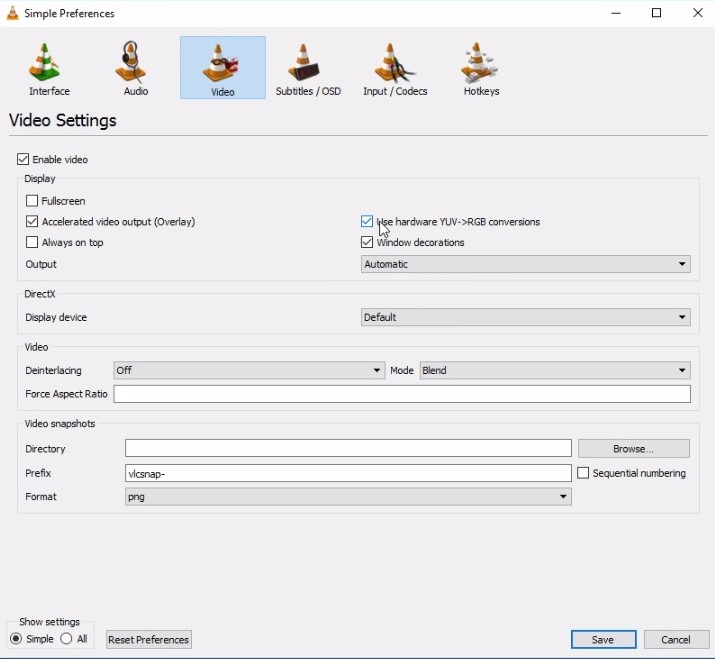Click the snapshot Directory input field
The width and height of the screenshot is (715, 659).
(348, 448)
